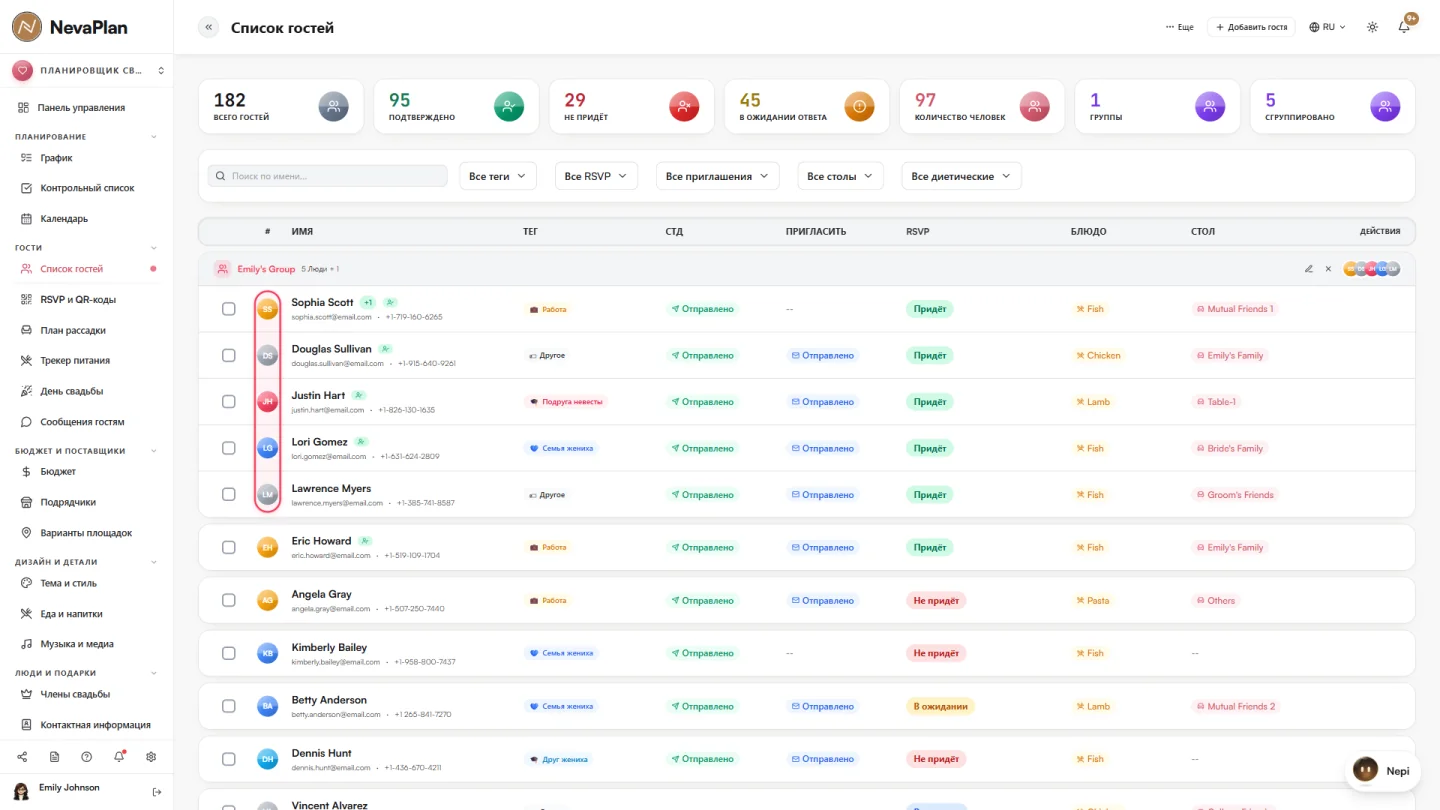Click the Не придёт 29 stat icon
Viewport: 1440px width, 810px height.
pos(684,106)
